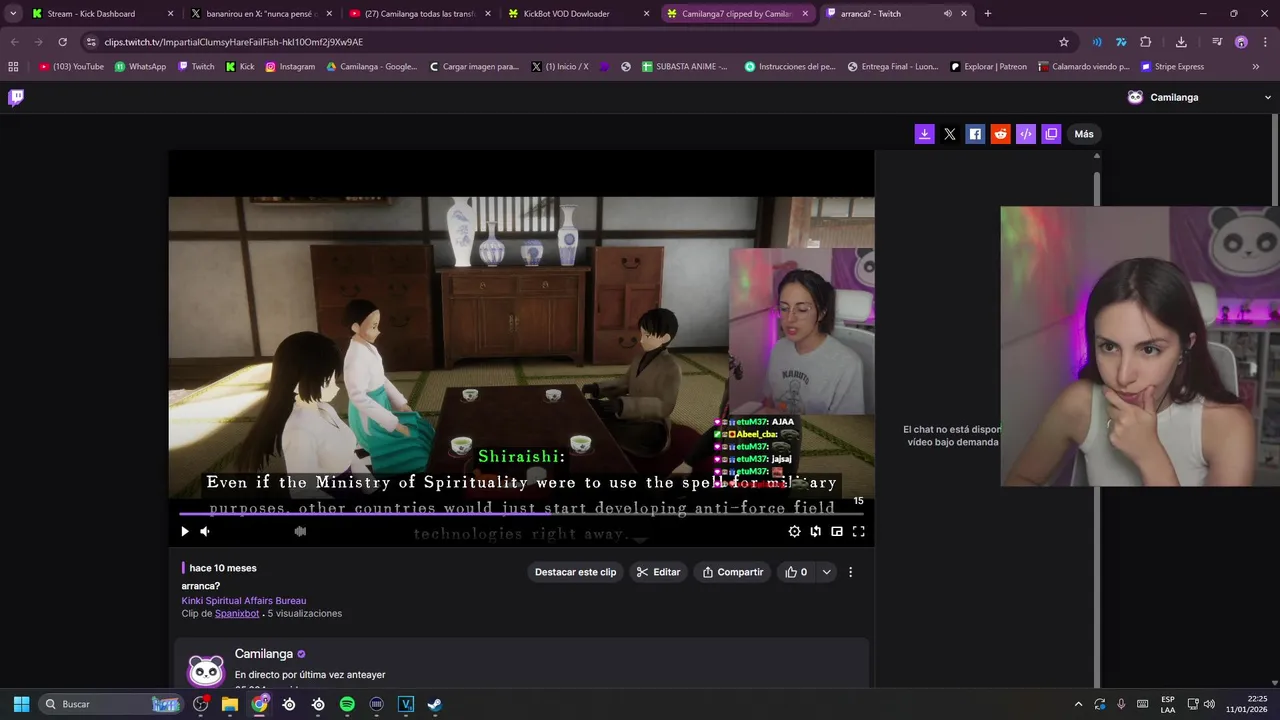The image size is (1280, 720).
Task: Expand tab search dropdown arrow
Action: point(13,14)
